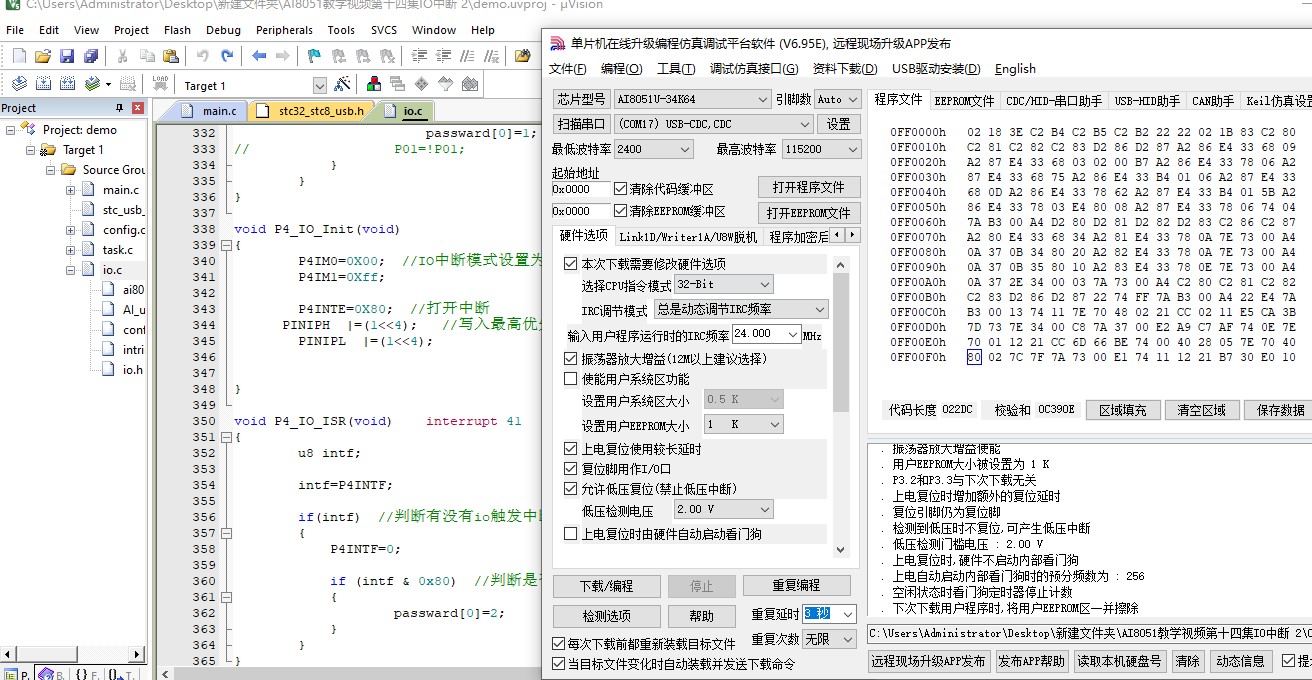Save the current file via floppy icon
This screenshot has width=1312, height=680.
(x=67, y=56)
